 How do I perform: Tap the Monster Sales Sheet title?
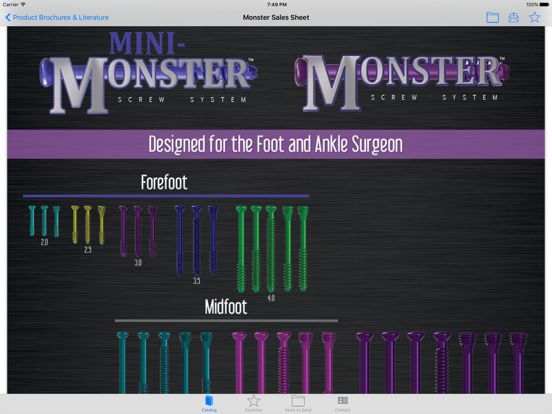pyautogui.click(x=276, y=17)
